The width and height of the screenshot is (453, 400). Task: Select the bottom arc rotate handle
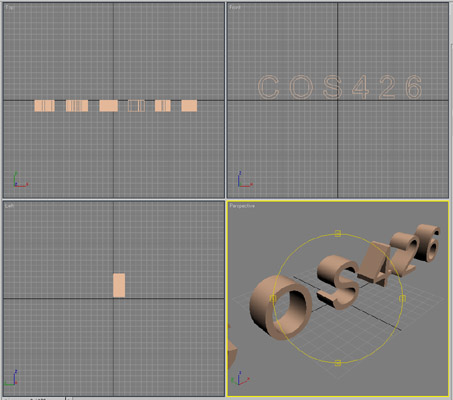coord(338,363)
